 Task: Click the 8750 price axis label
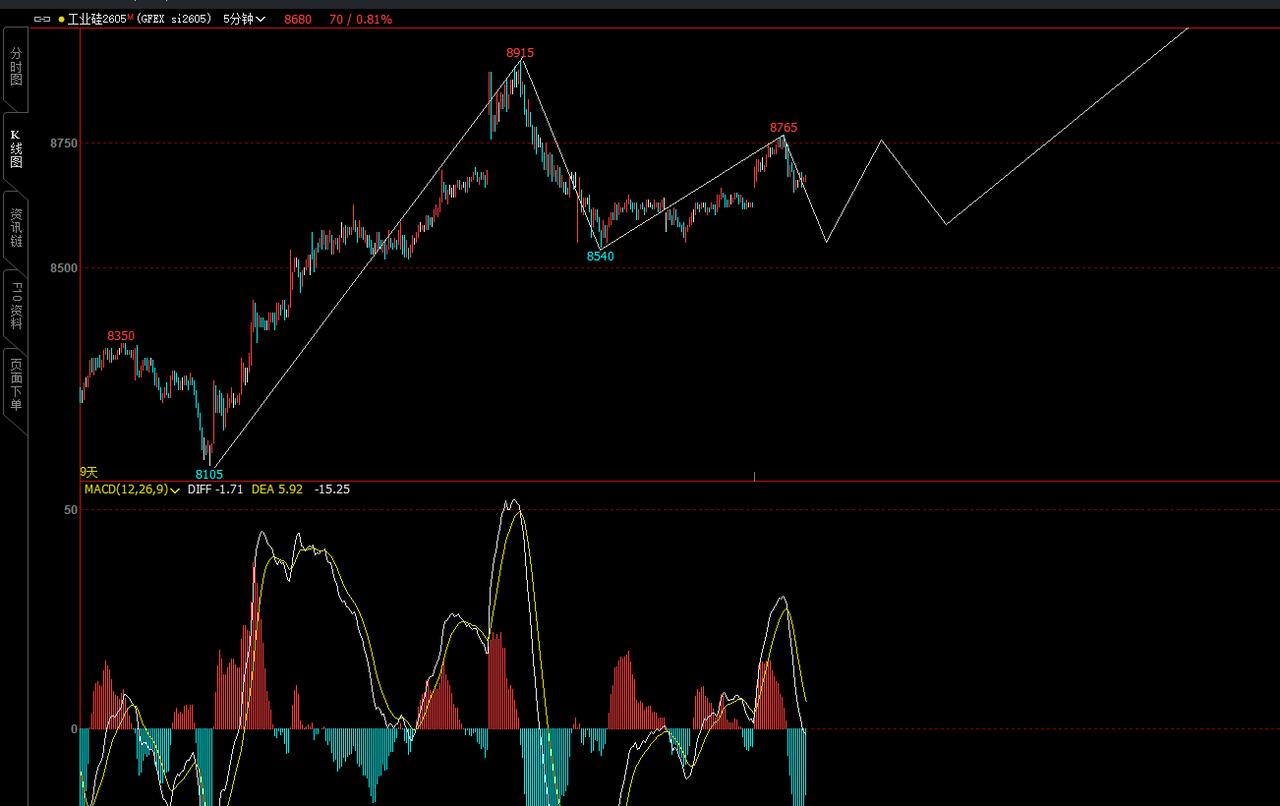(64, 144)
